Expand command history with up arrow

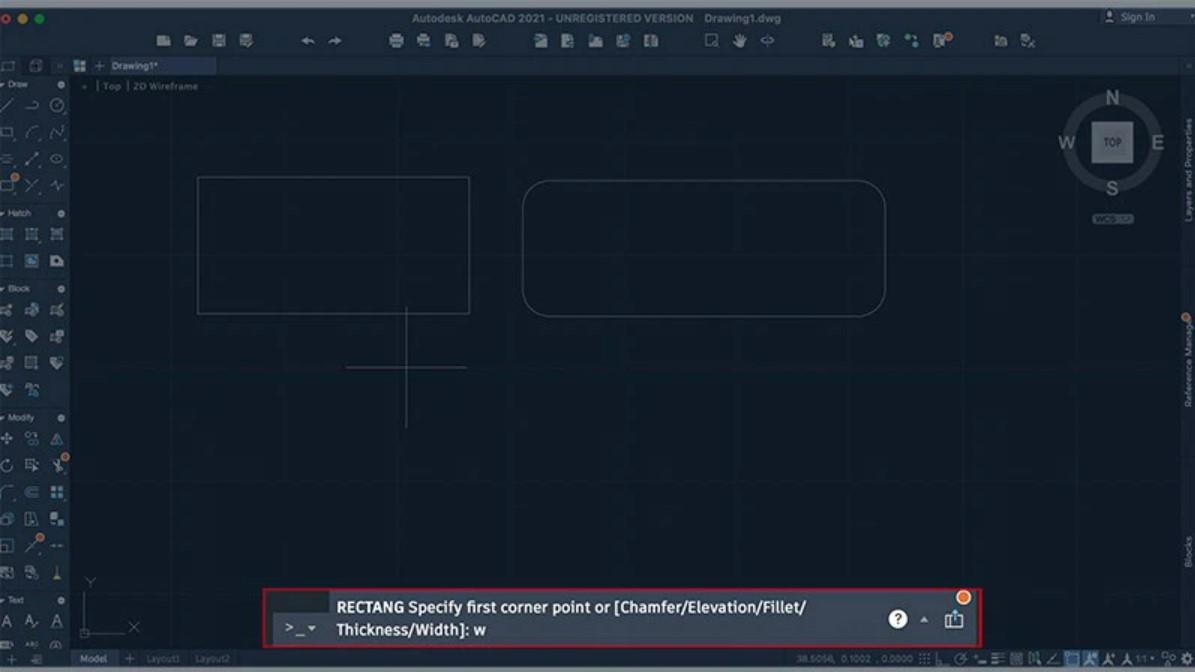point(924,619)
